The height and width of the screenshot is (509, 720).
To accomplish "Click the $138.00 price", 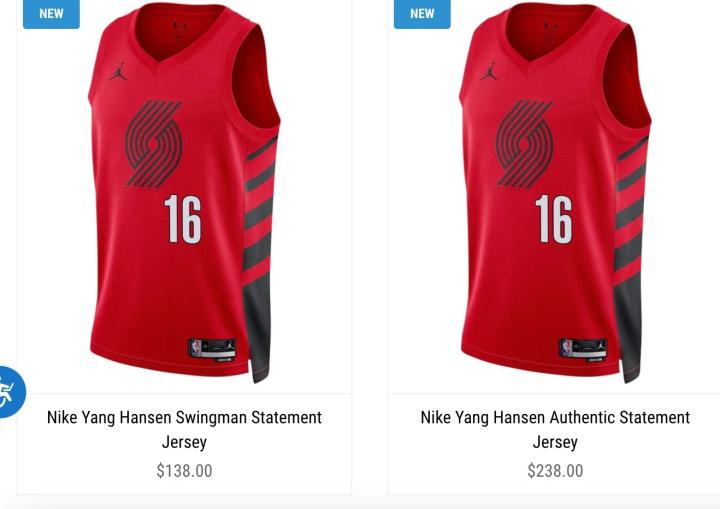I will tap(184, 471).
